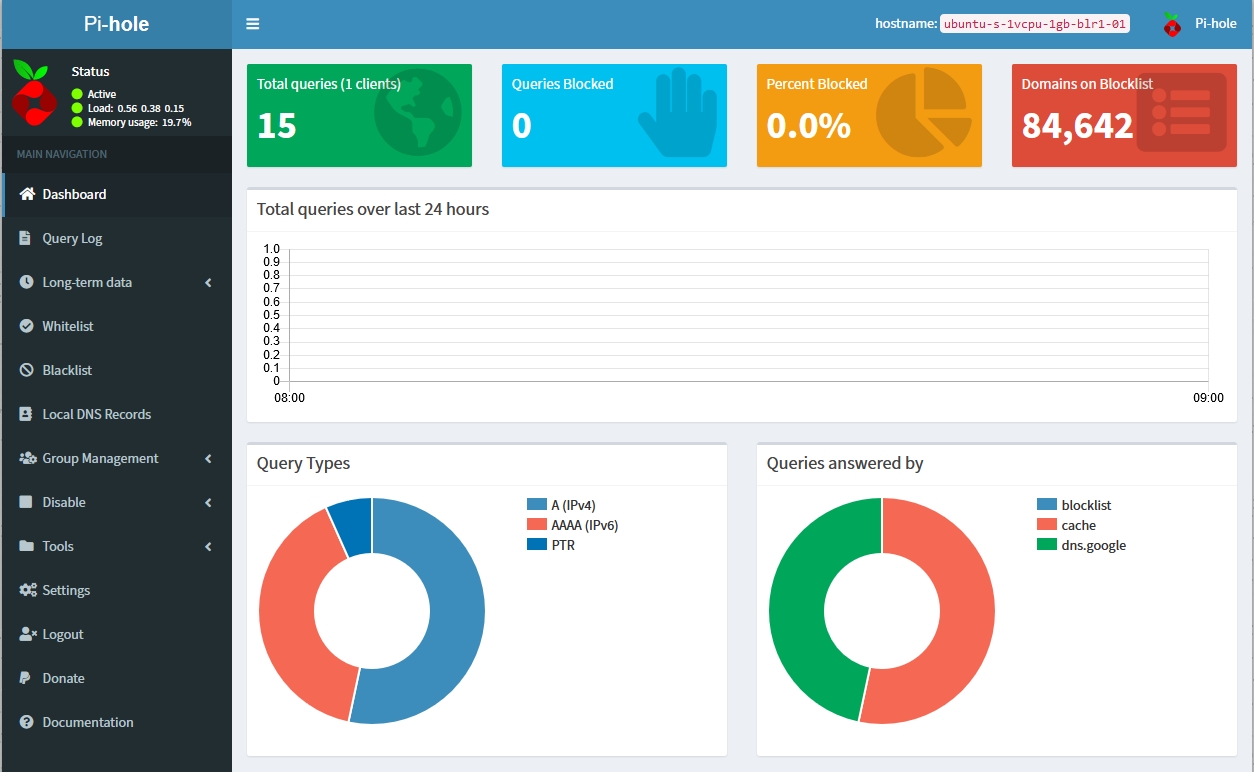Viewport: 1254px width, 772px height.
Task: Click the Donate link
Action: tap(116, 678)
